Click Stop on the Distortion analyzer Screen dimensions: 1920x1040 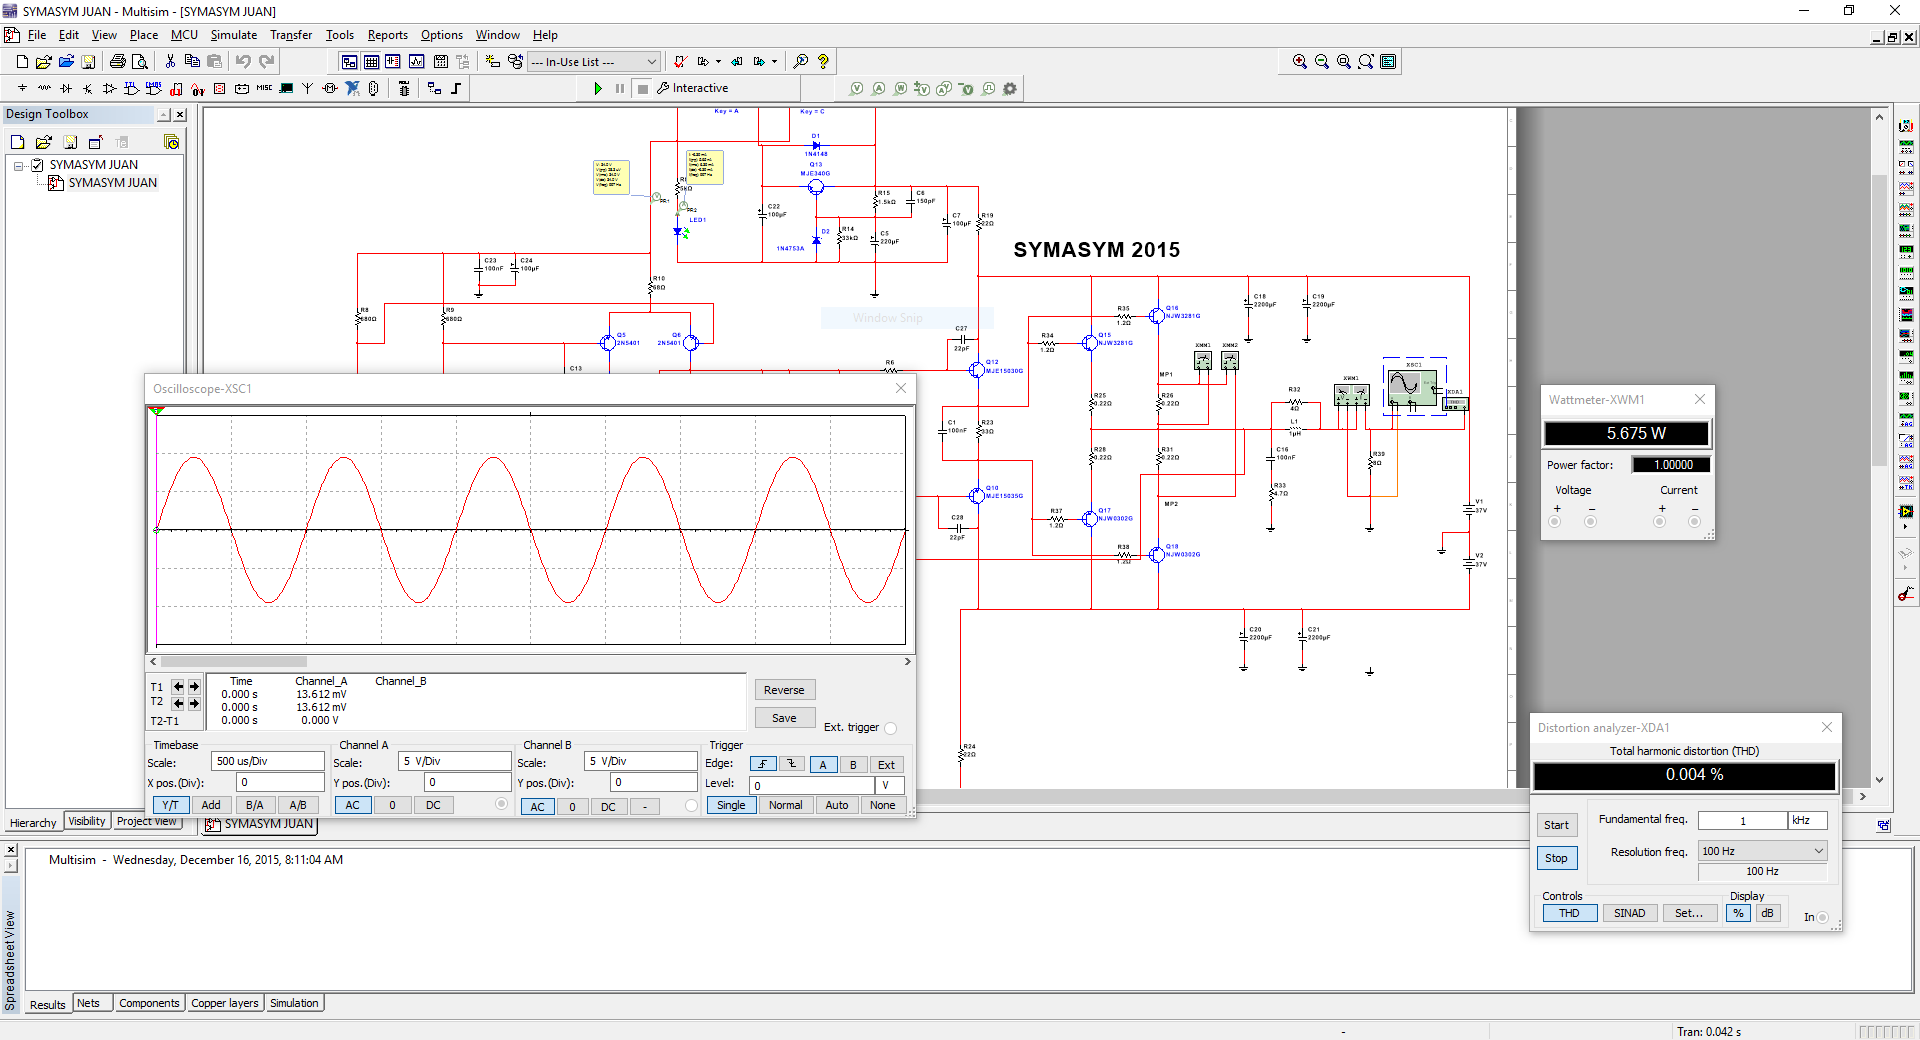tap(1556, 858)
